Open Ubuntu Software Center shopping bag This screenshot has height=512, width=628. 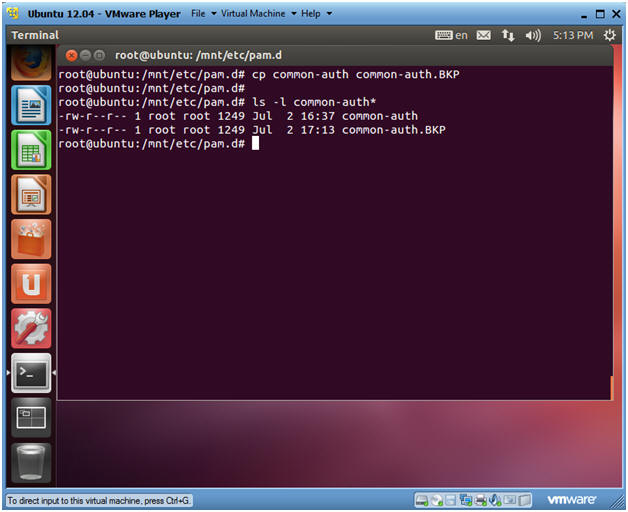coord(31,239)
